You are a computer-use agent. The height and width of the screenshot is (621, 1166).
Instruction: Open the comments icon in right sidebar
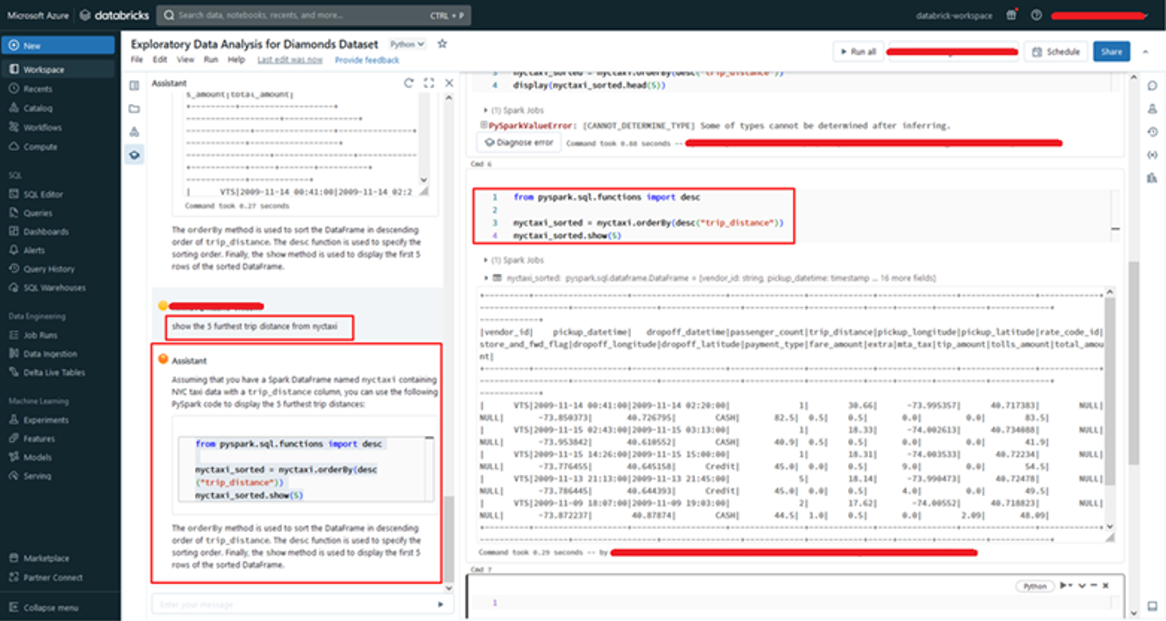click(x=1152, y=85)
